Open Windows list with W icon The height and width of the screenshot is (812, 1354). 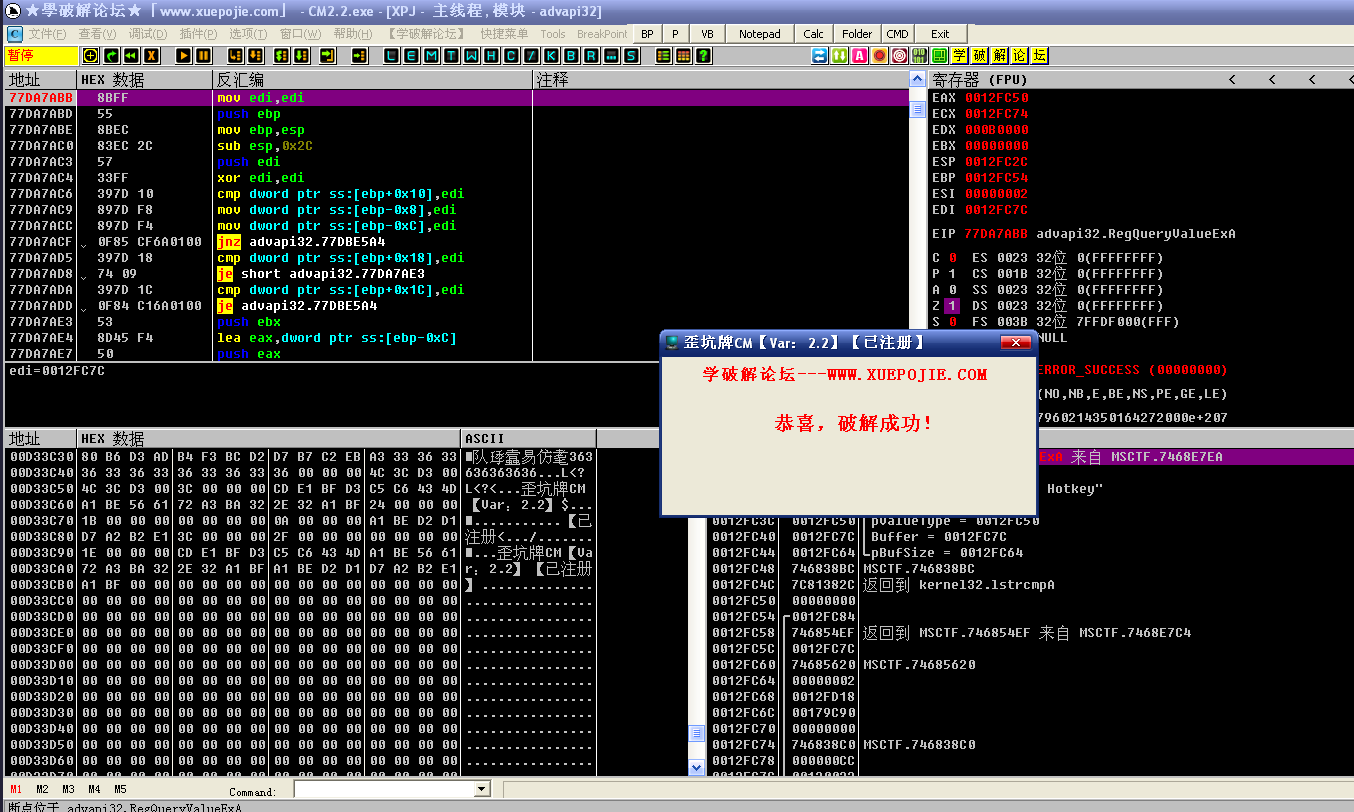(471, 56)
